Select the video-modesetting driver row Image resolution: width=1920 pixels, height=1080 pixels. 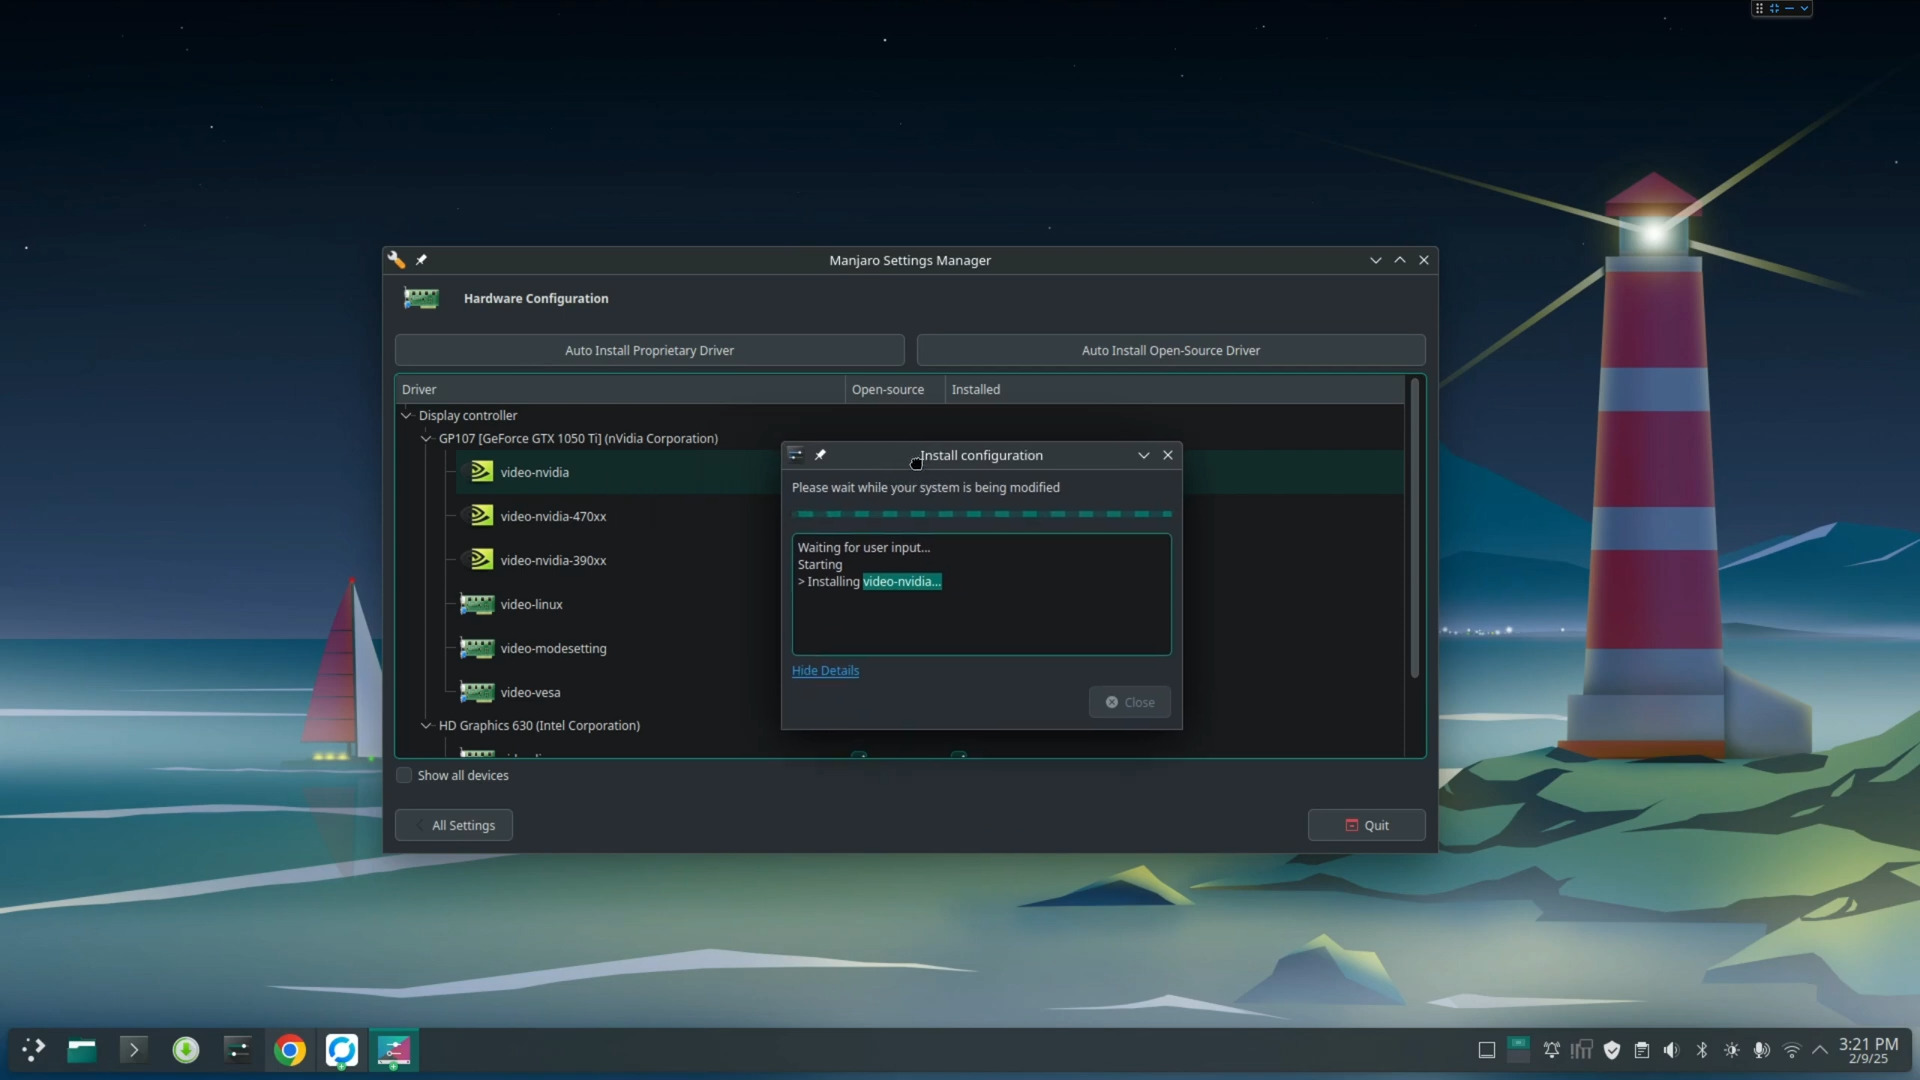(617, 648)
